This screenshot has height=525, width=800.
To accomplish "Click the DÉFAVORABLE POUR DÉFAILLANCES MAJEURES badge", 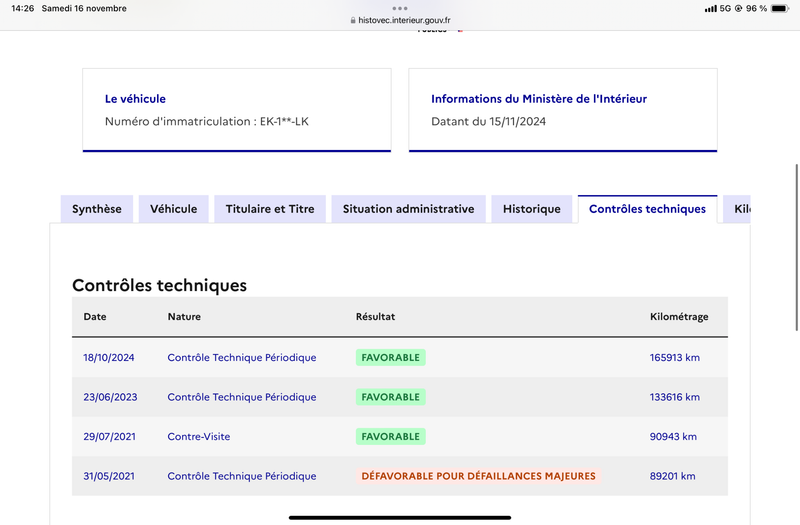I will pyautogui.click(x=479, y=476).
